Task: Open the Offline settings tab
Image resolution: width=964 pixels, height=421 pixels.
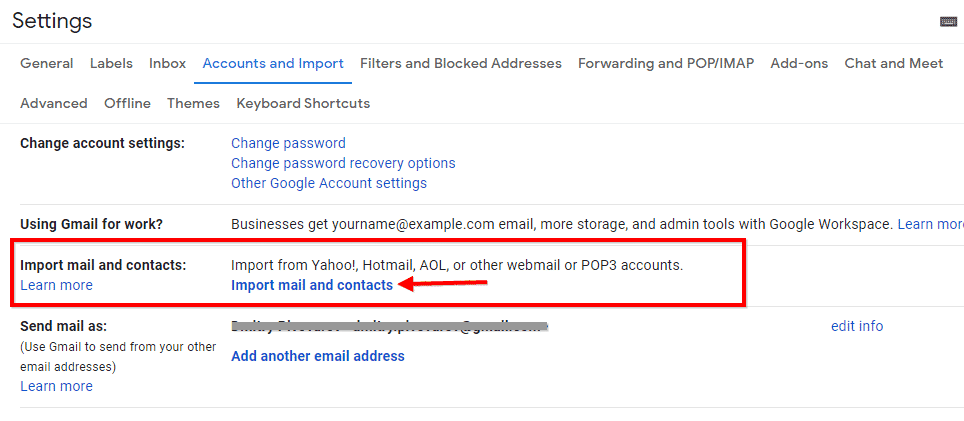Action: coord(127,103)
